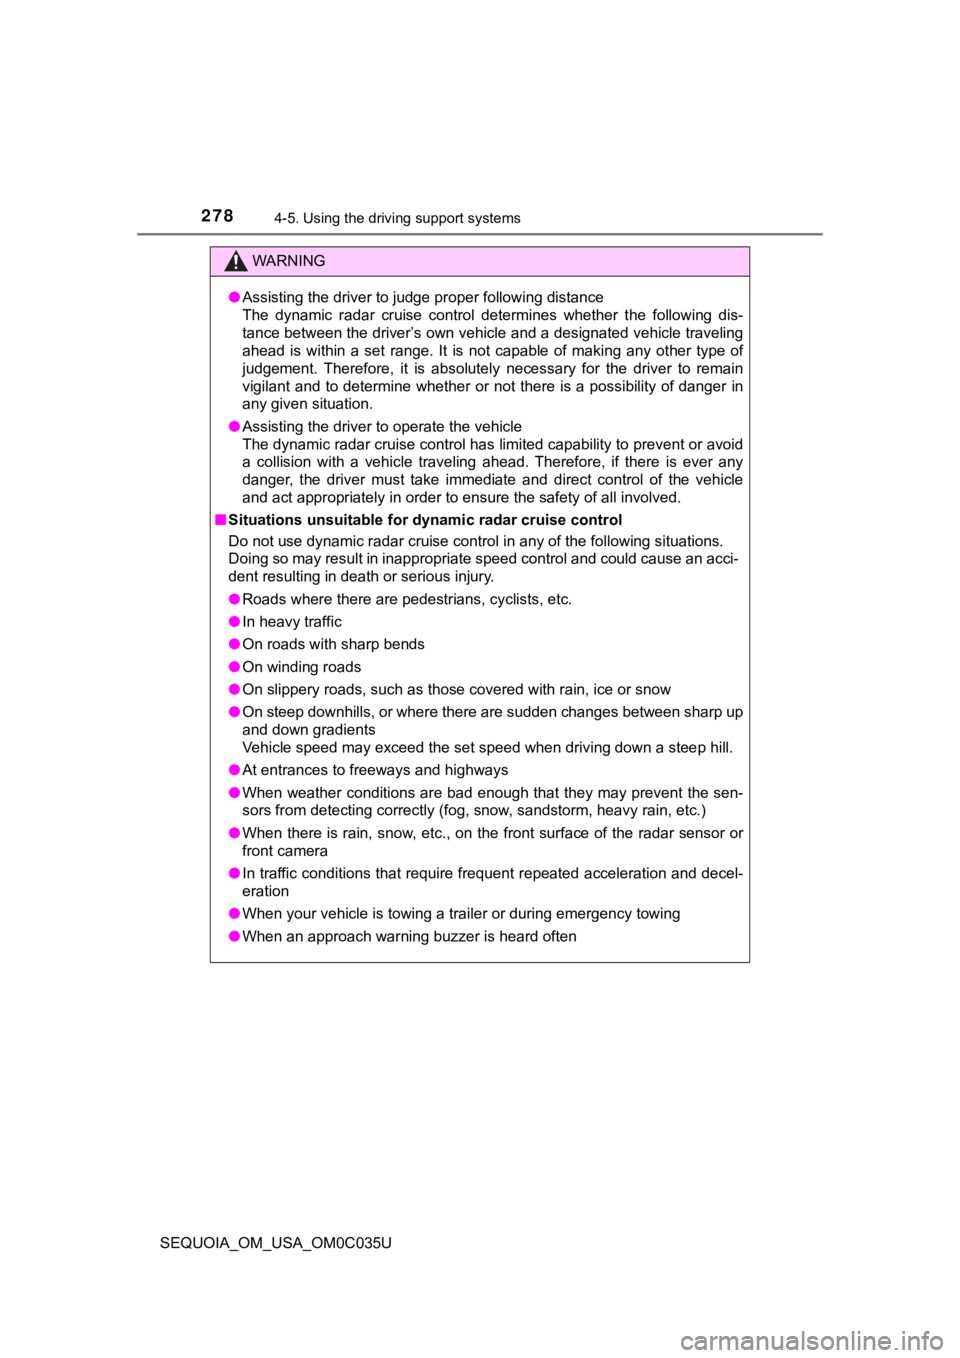This screenshot has width=960, height=1358.
Task: Click the 'On steep downhills' bullet text
Action: point(492,721)
